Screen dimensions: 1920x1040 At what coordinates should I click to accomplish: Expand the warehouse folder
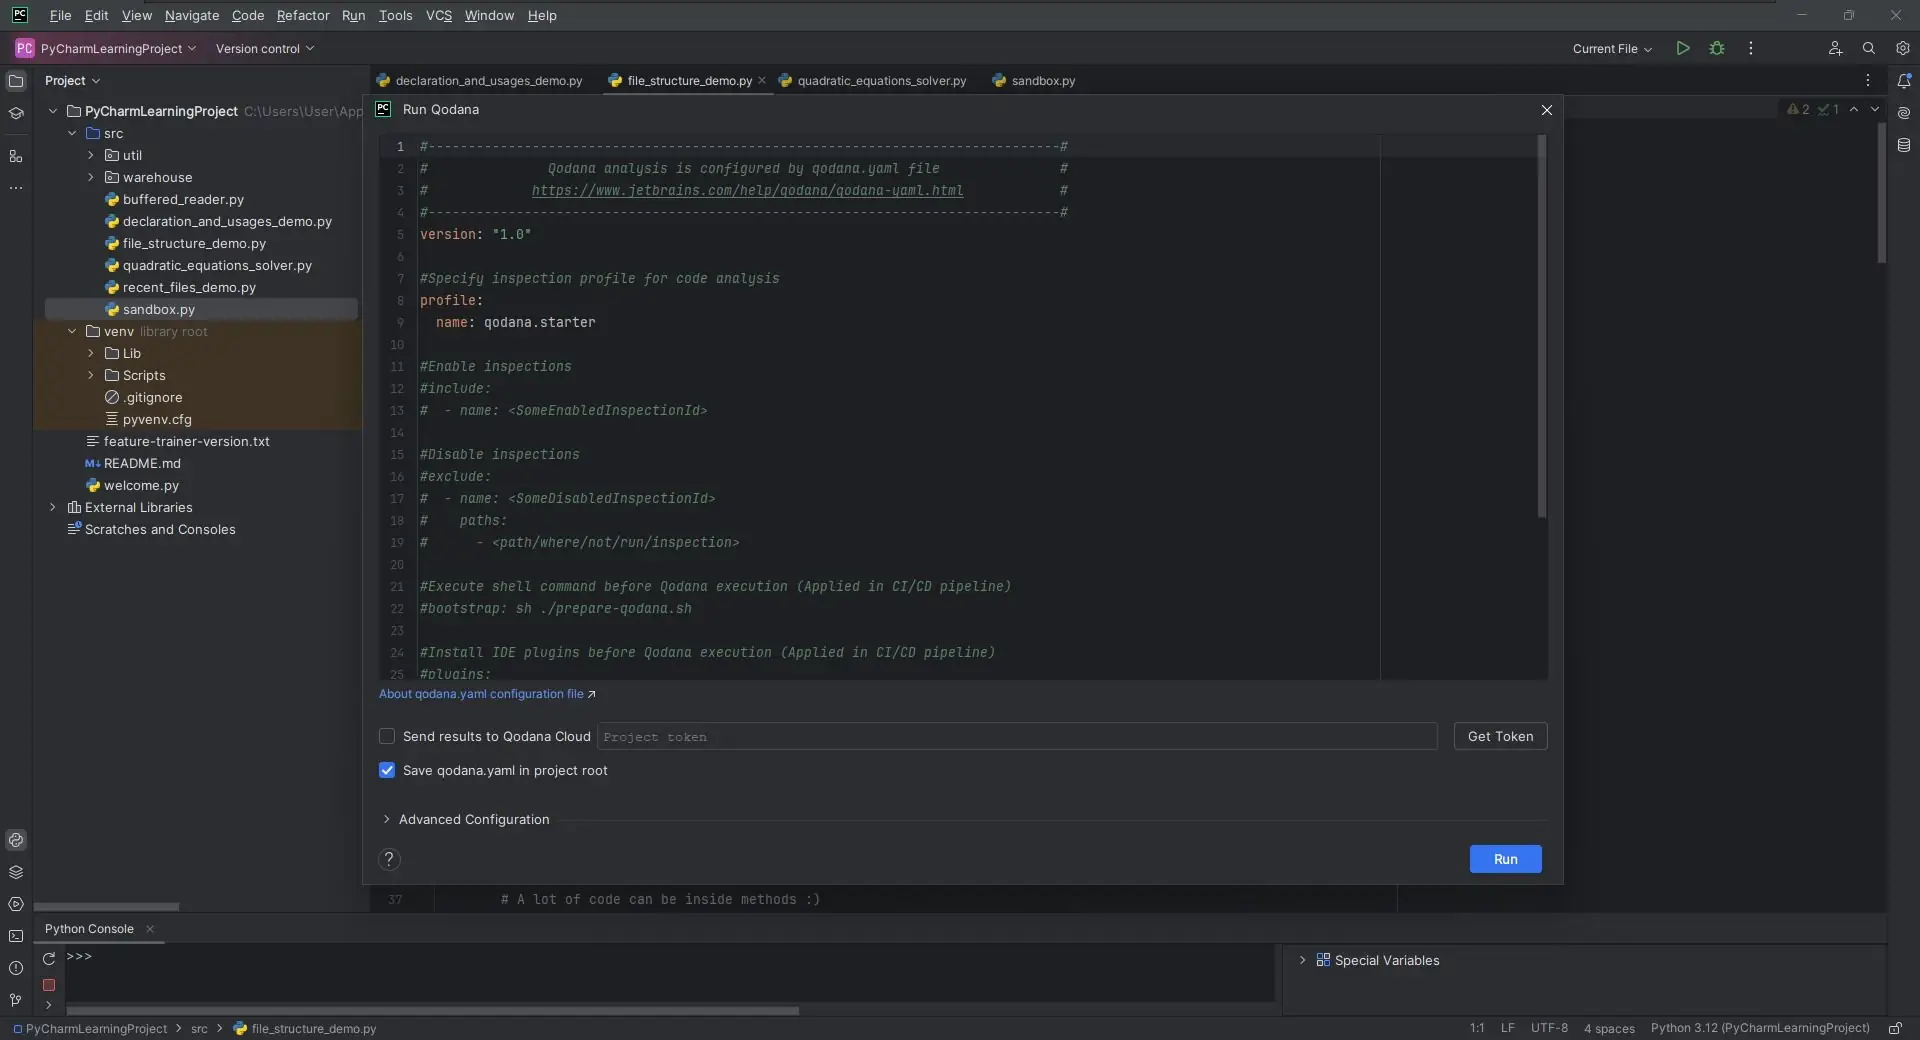[x=91, y=178]
